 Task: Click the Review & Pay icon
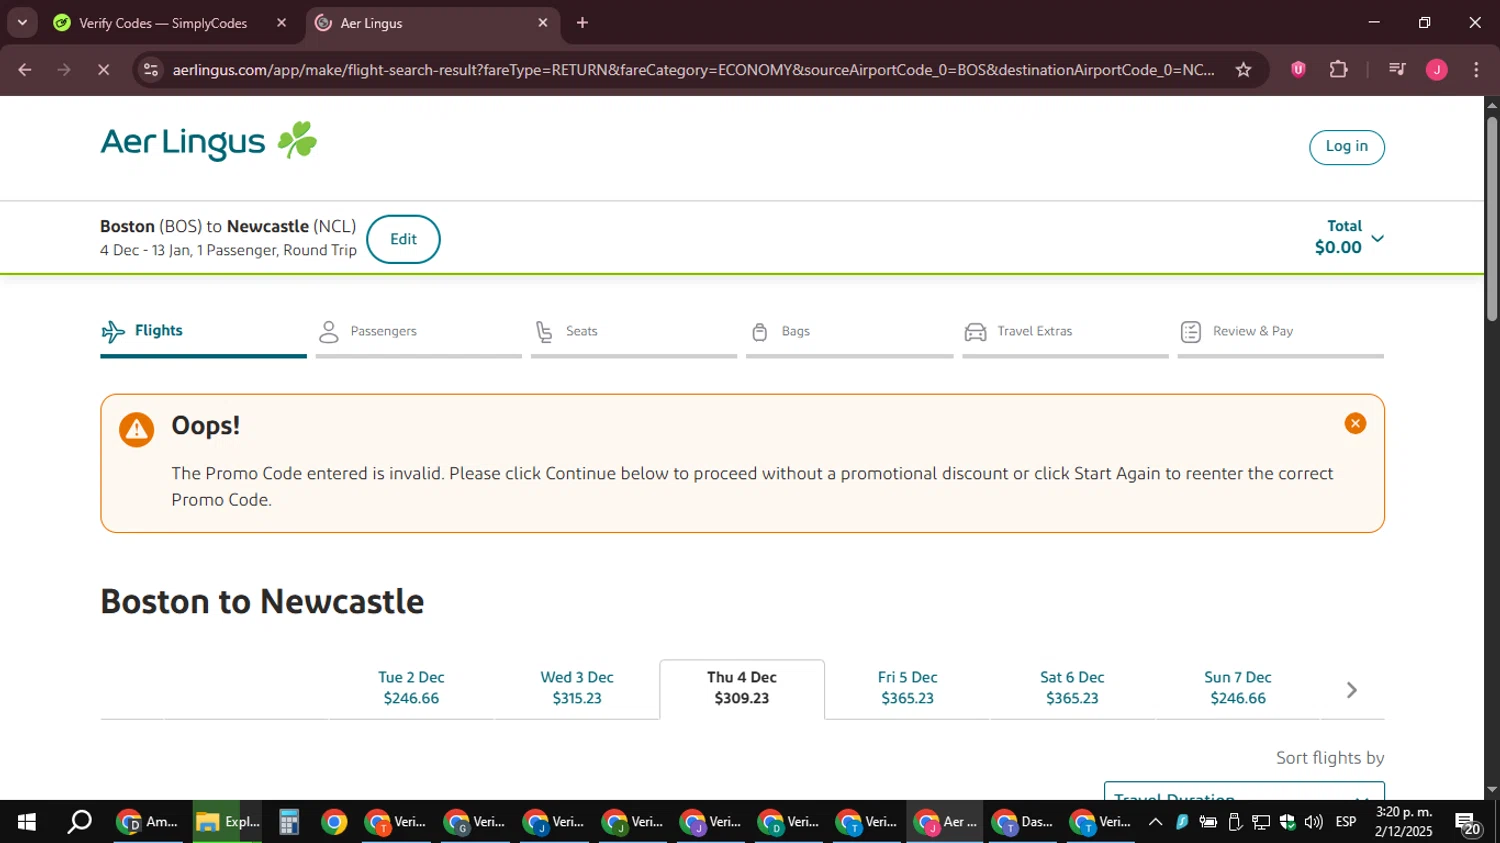(1190, 332)
